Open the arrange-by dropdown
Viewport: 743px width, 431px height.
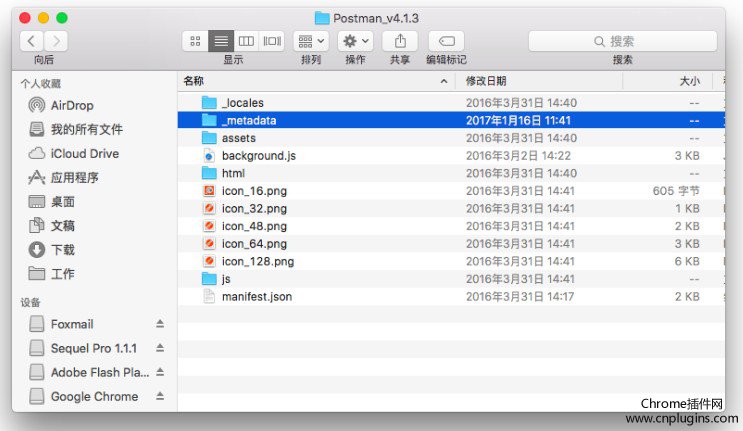(x=310, y=41)
